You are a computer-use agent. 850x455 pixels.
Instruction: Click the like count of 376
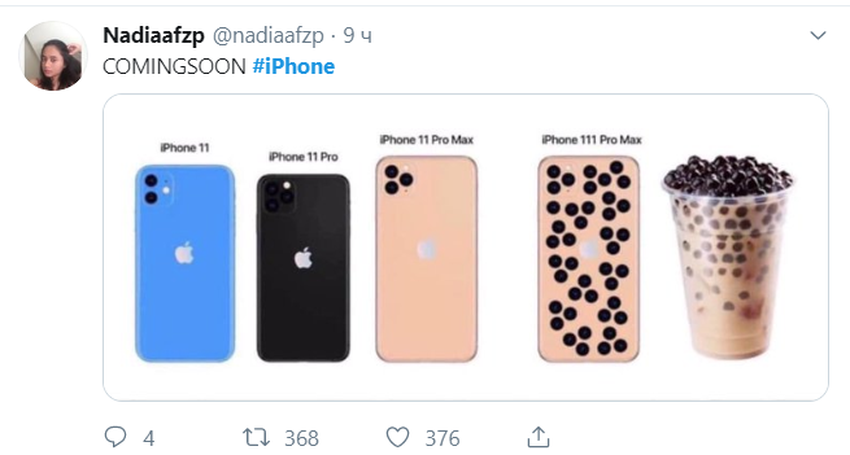click(442, 438)
